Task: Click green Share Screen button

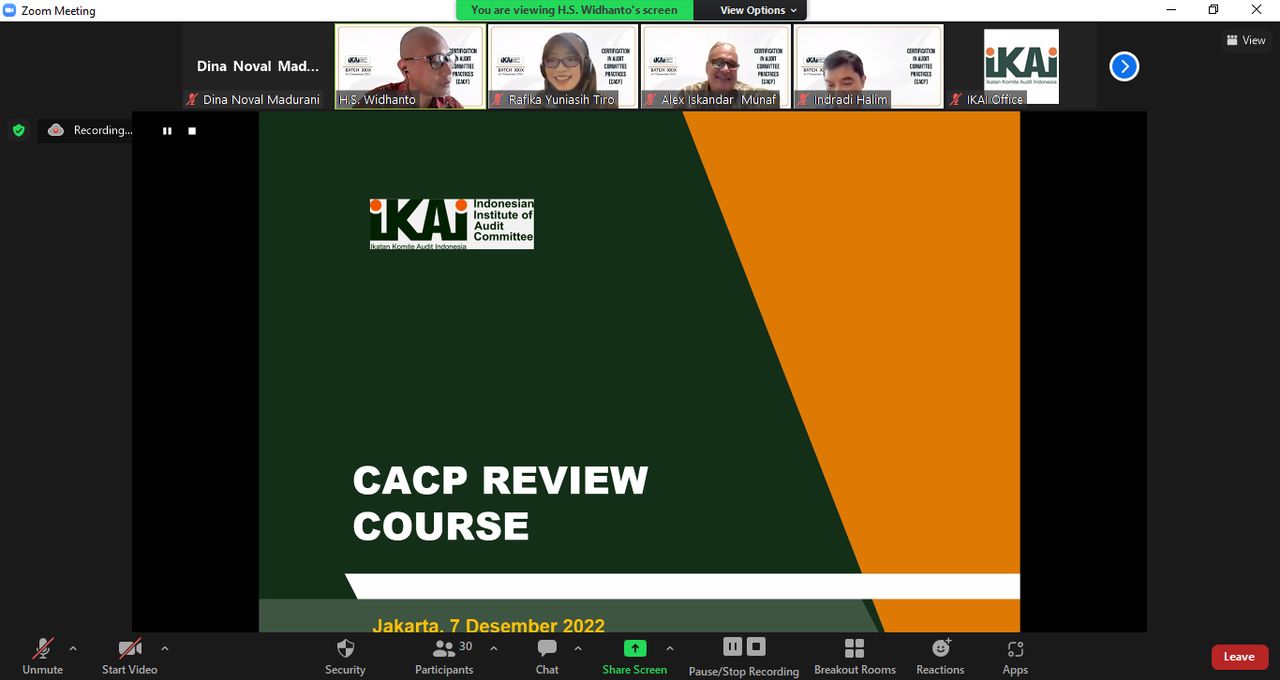Action: (x=634, y=656)
